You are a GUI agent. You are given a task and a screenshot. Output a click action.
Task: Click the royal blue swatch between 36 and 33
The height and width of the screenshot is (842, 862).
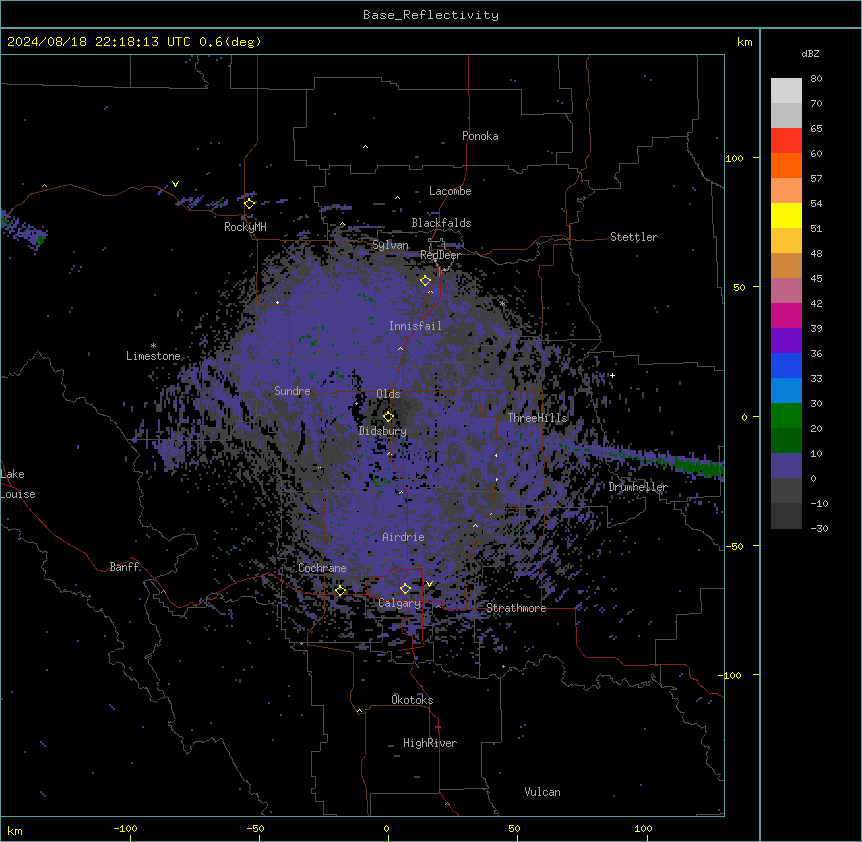tap(786, 365)
